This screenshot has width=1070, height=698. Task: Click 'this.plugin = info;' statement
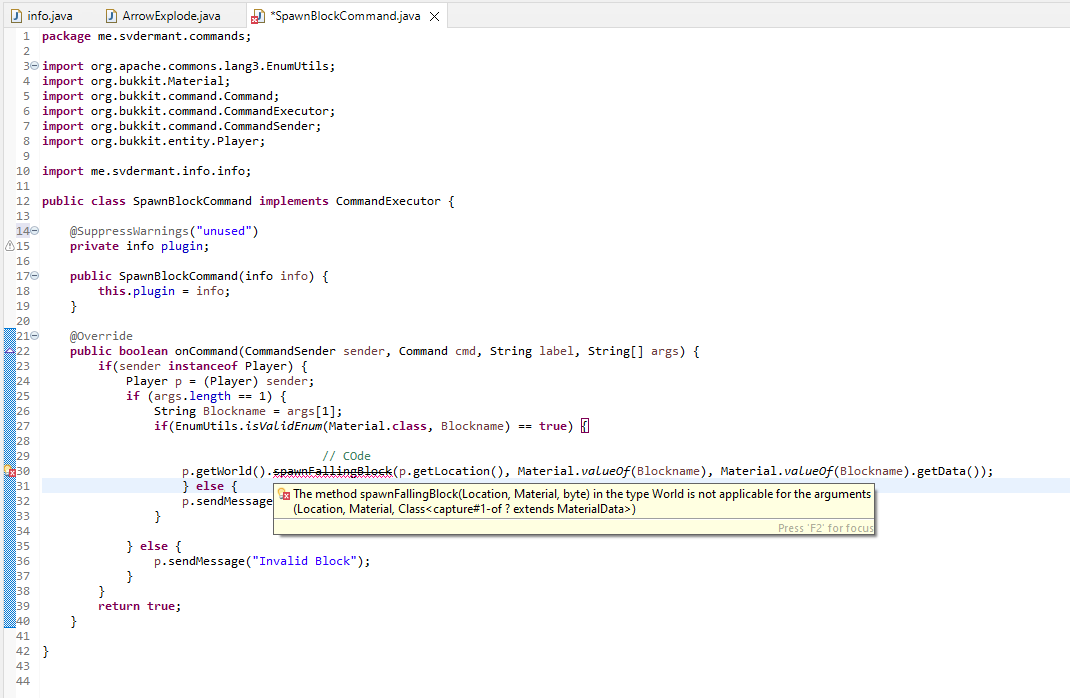[164, 291]
